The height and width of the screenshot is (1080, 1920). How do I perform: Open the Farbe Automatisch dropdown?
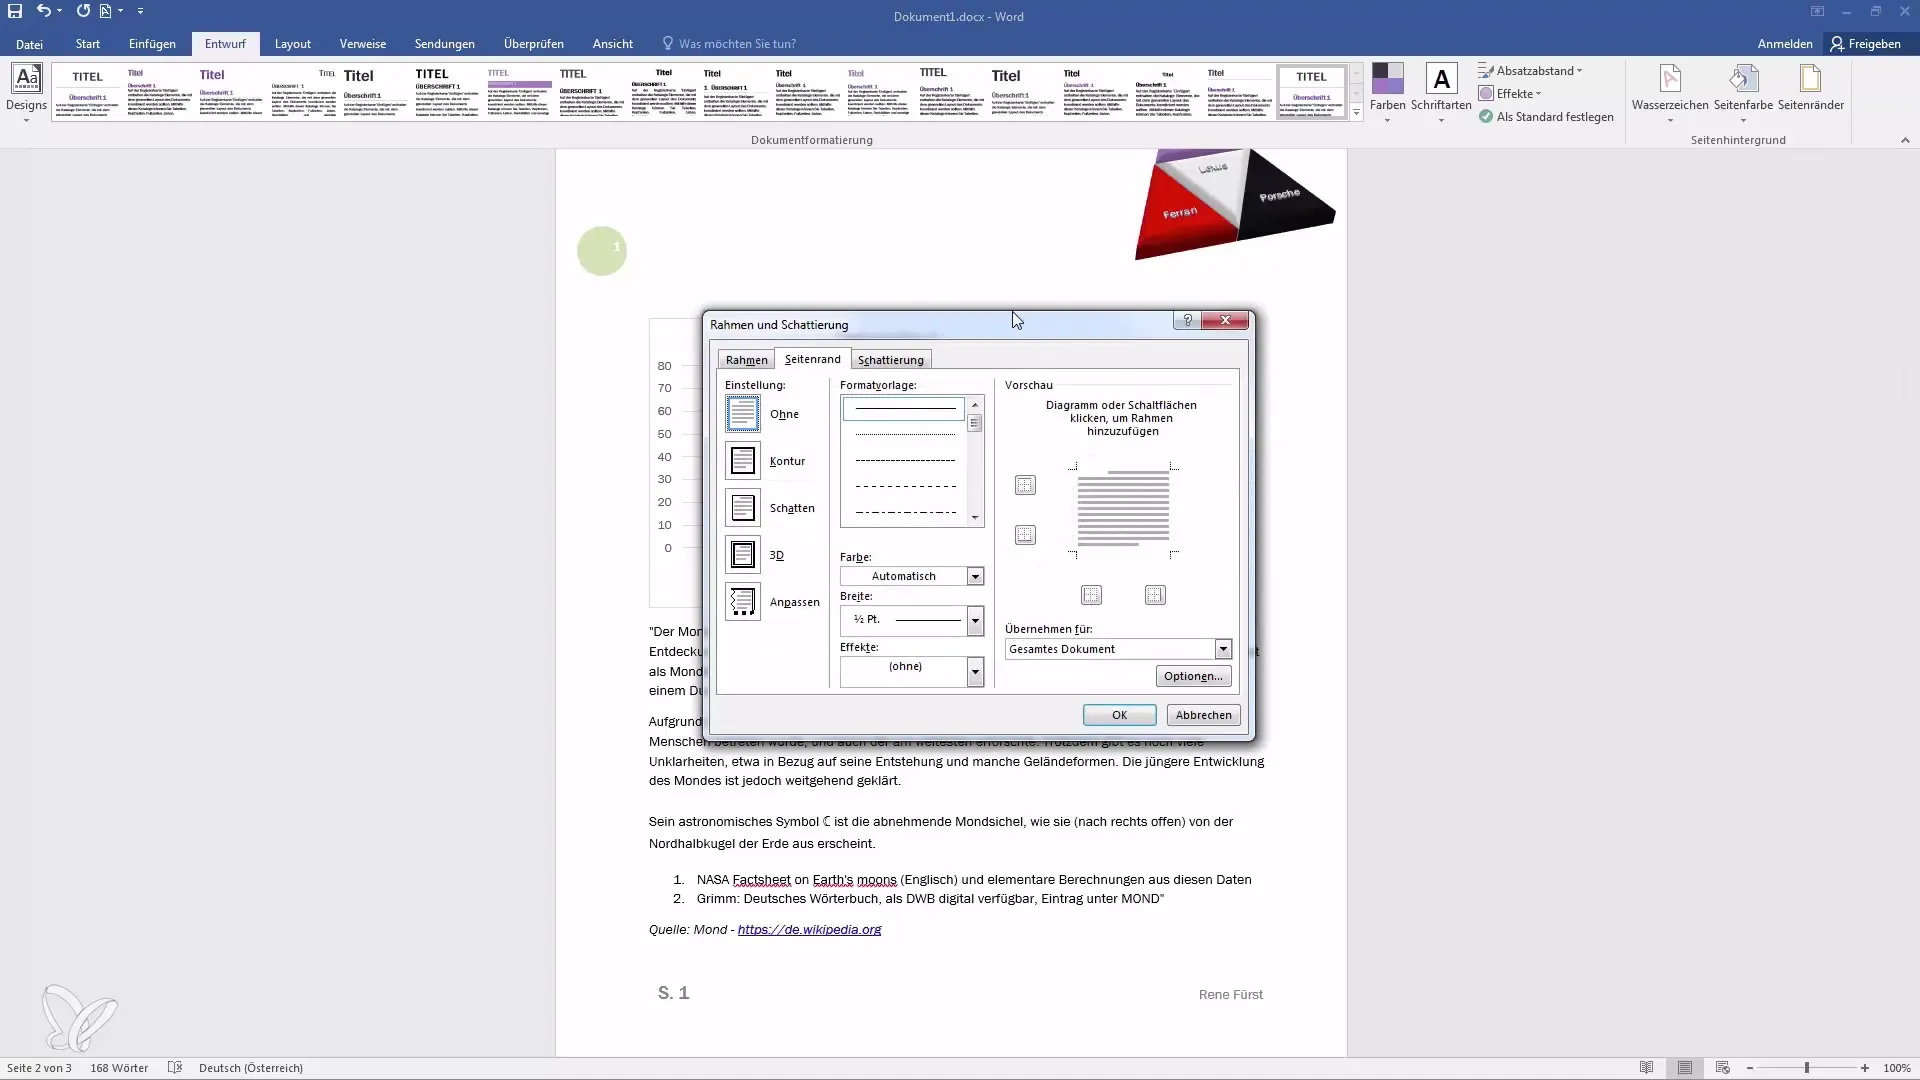[975, 576]
